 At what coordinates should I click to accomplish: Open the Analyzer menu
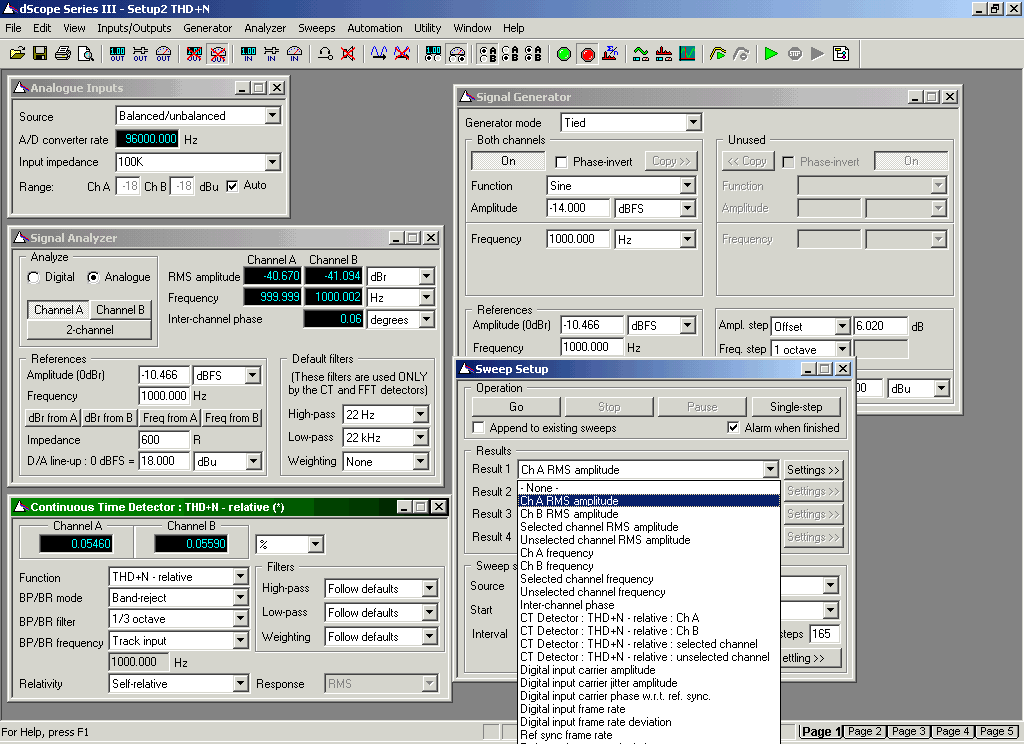264,28
